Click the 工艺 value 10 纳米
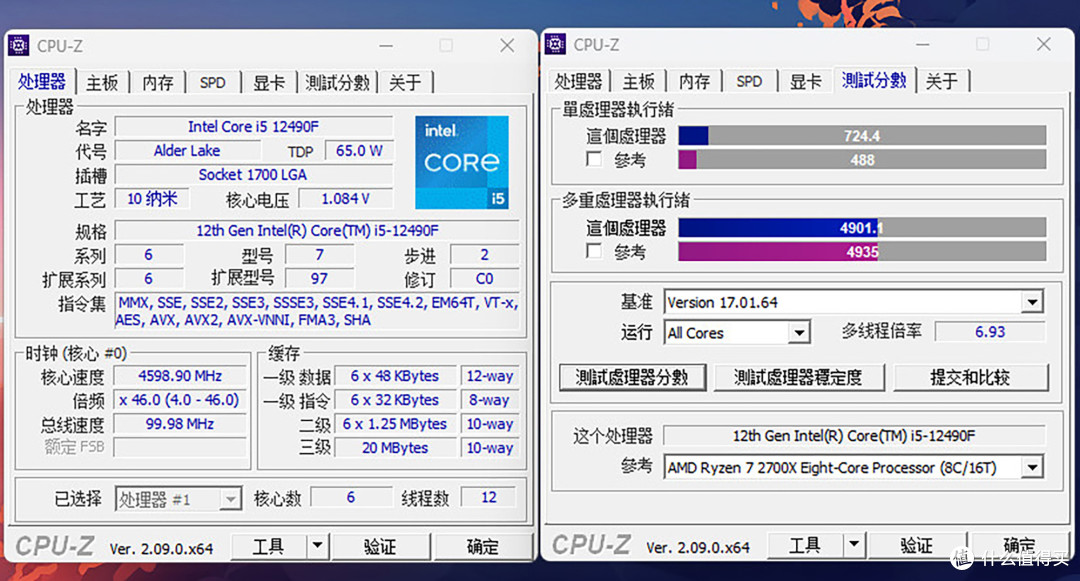1080x581 pixels. [x=152, y=199]
